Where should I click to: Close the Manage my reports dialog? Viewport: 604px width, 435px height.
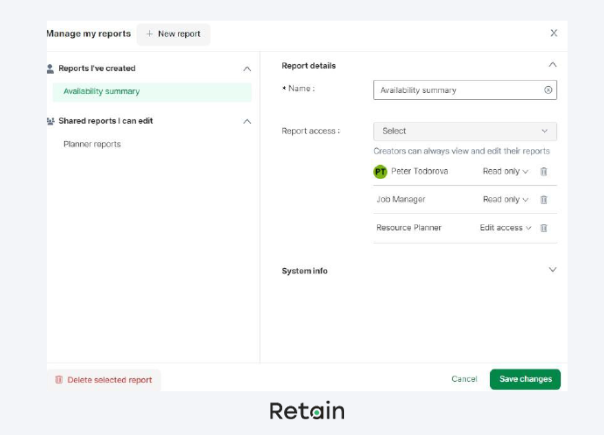pos(554,33)
